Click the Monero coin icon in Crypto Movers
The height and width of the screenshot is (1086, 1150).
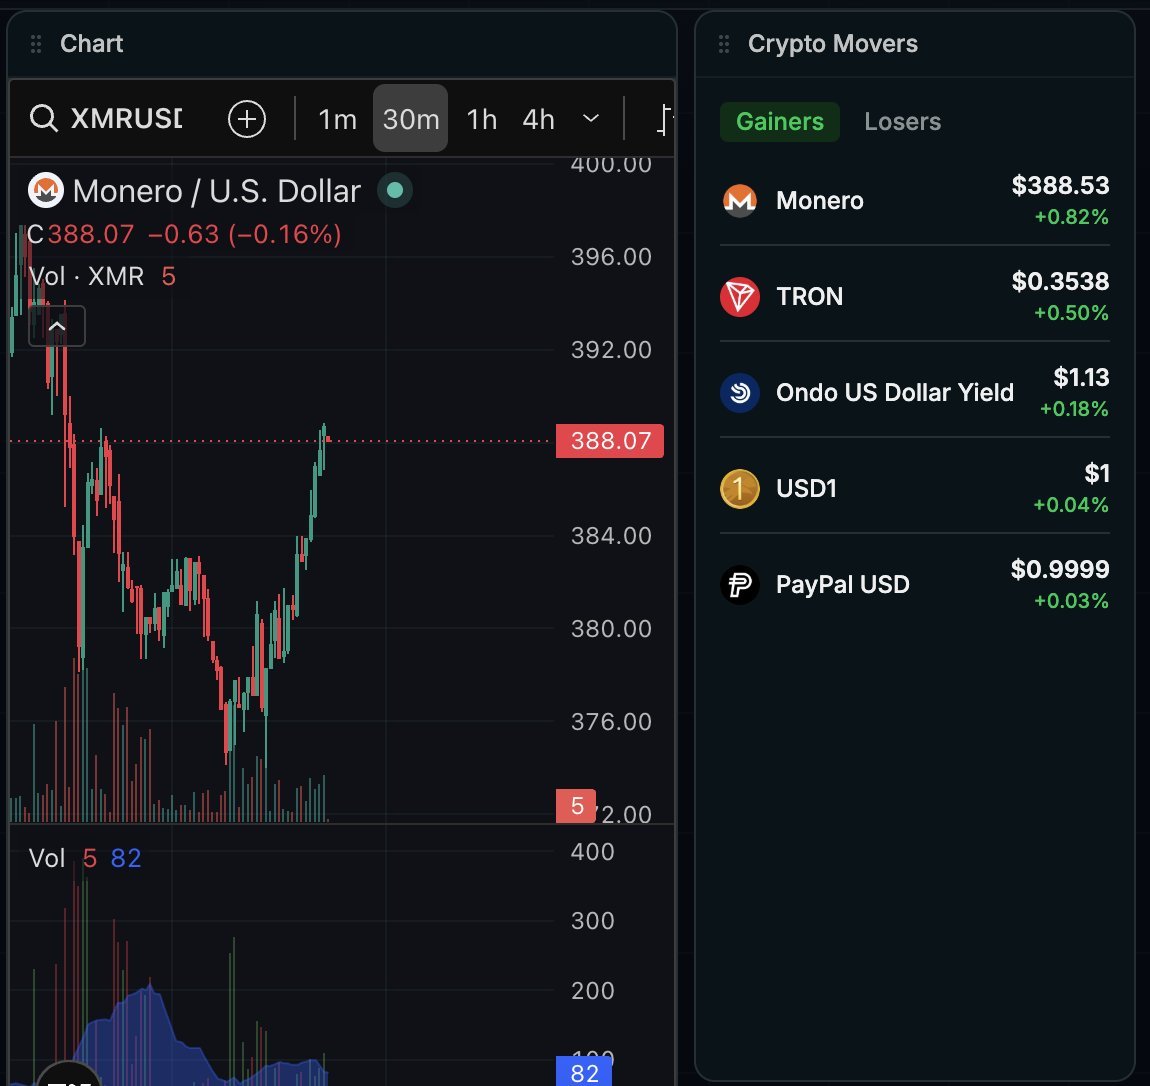tap(740, 201)
